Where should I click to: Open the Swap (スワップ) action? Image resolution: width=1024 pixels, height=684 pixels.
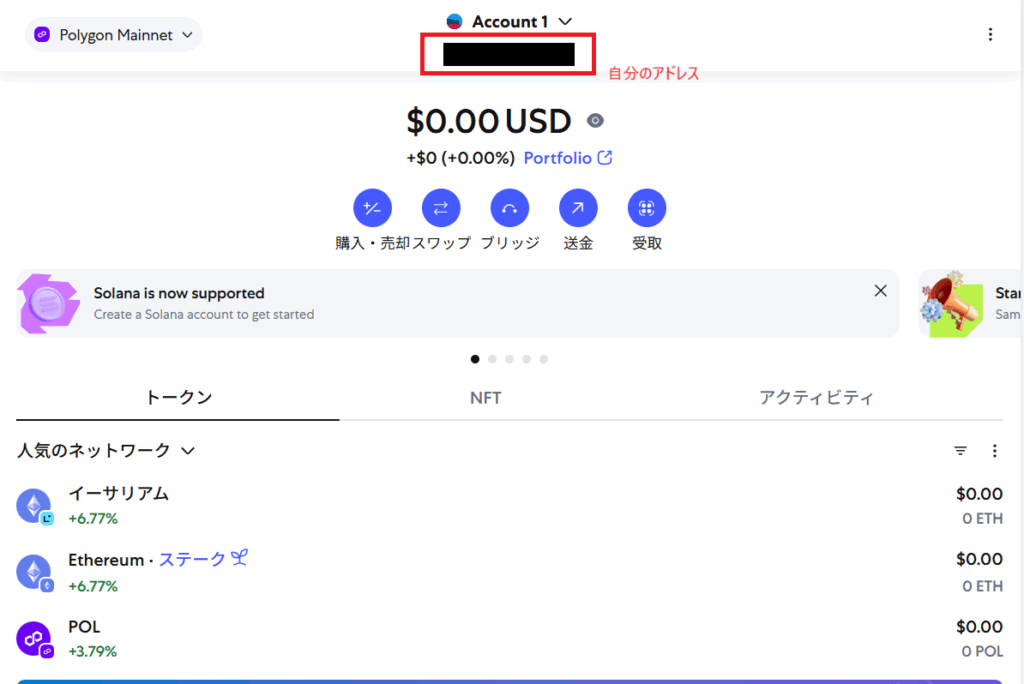click(x=441, y=208)
